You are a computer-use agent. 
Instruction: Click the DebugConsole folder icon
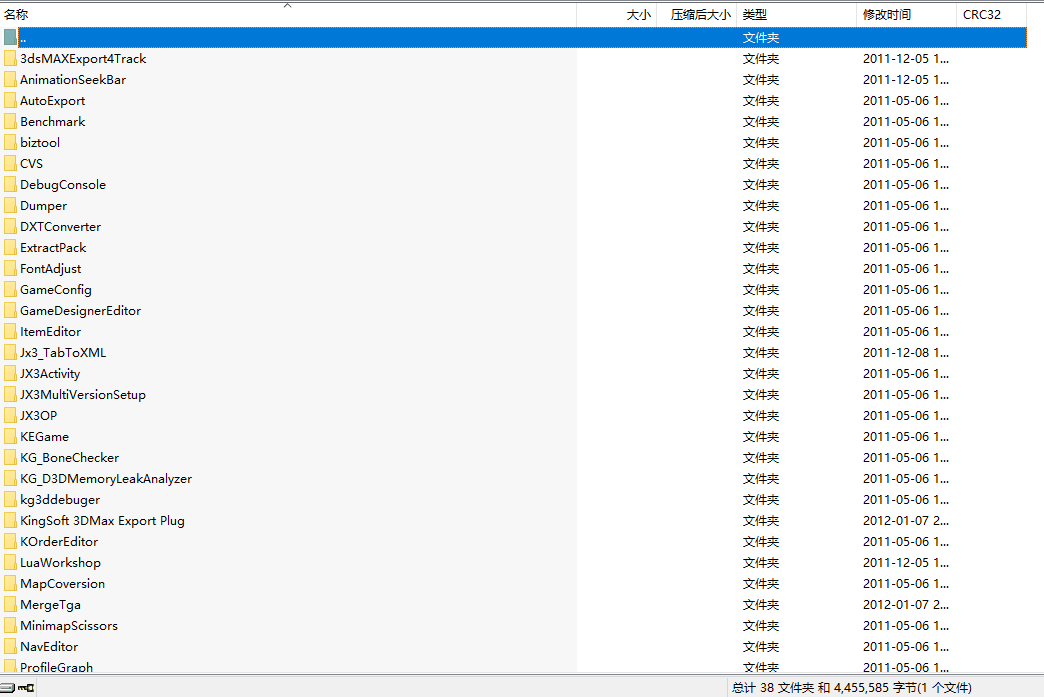pyautogui.click(x=10, y=184)
